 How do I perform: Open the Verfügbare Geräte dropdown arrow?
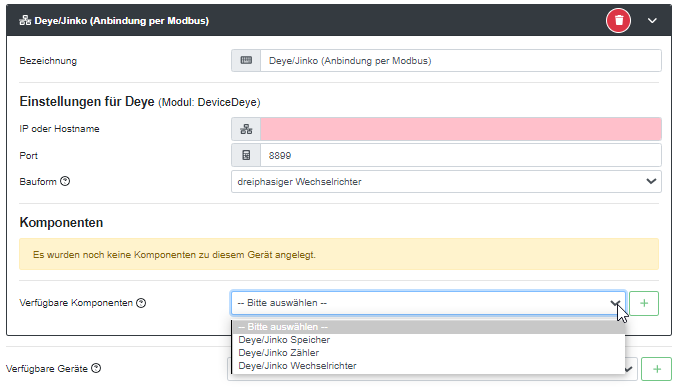pyautogui.click(x=629, y=369)
